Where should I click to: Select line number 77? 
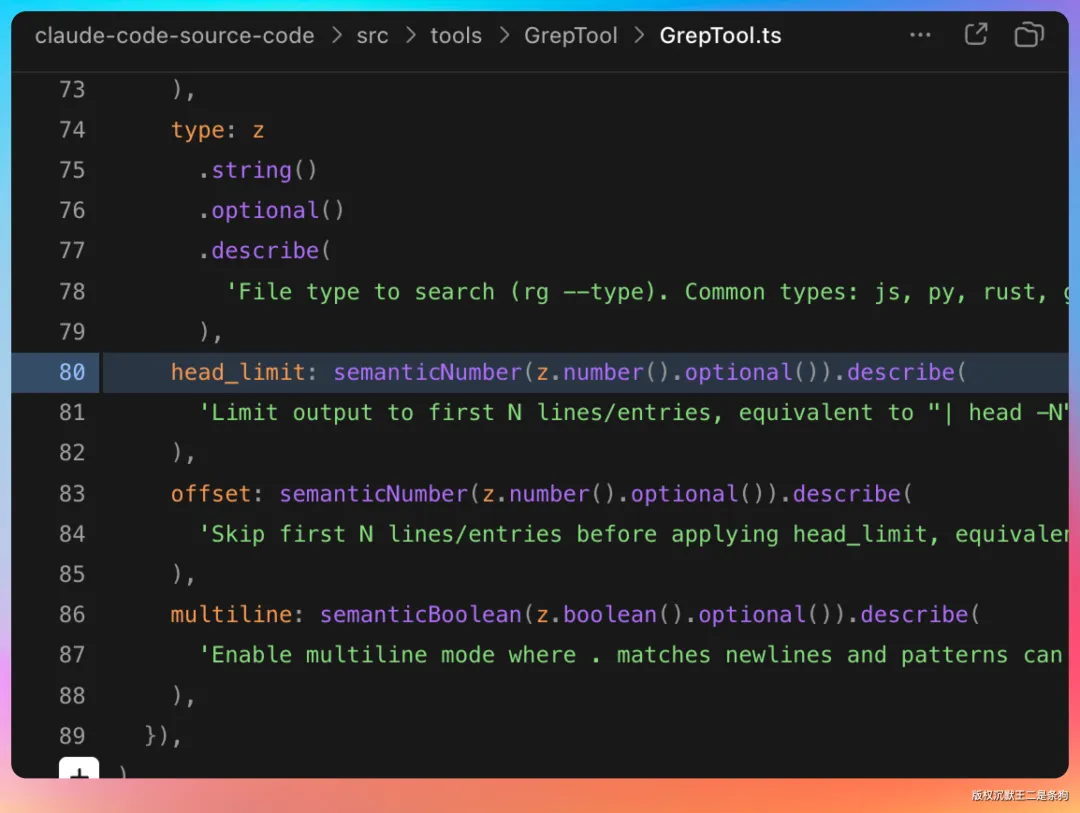point(72,251)
